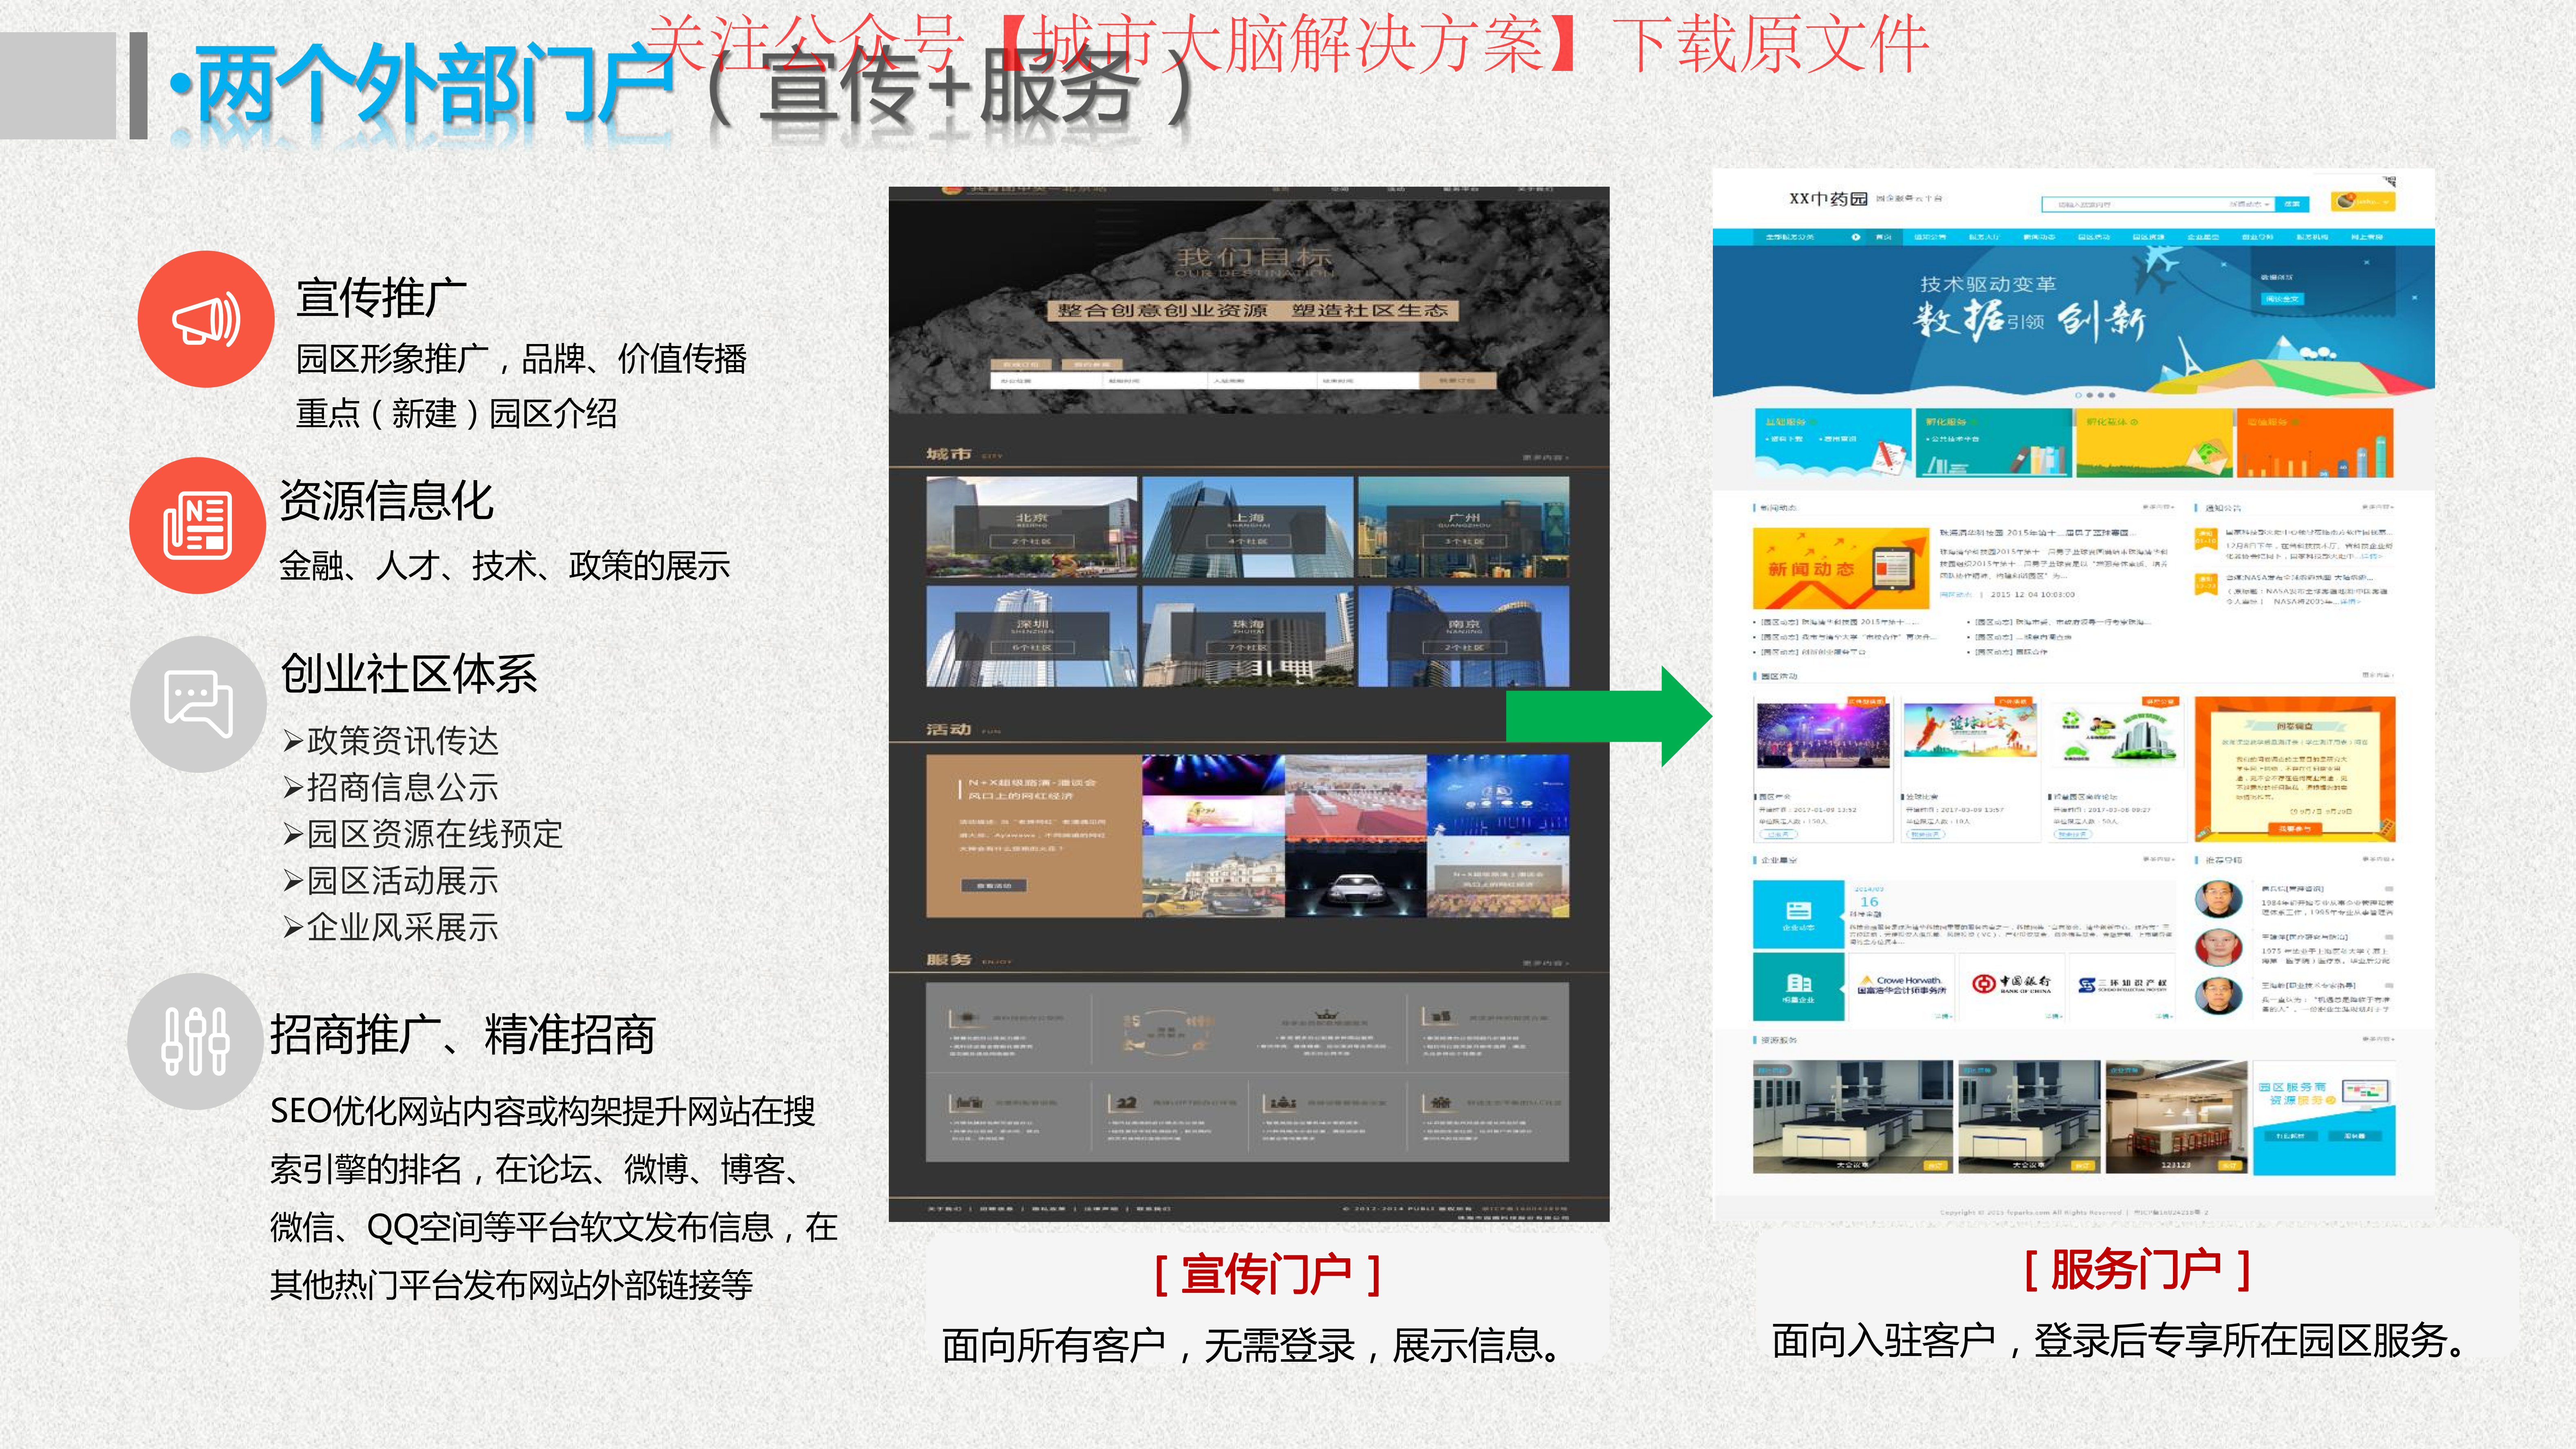Click the XX中药园 site logo

pos(1828,199)
